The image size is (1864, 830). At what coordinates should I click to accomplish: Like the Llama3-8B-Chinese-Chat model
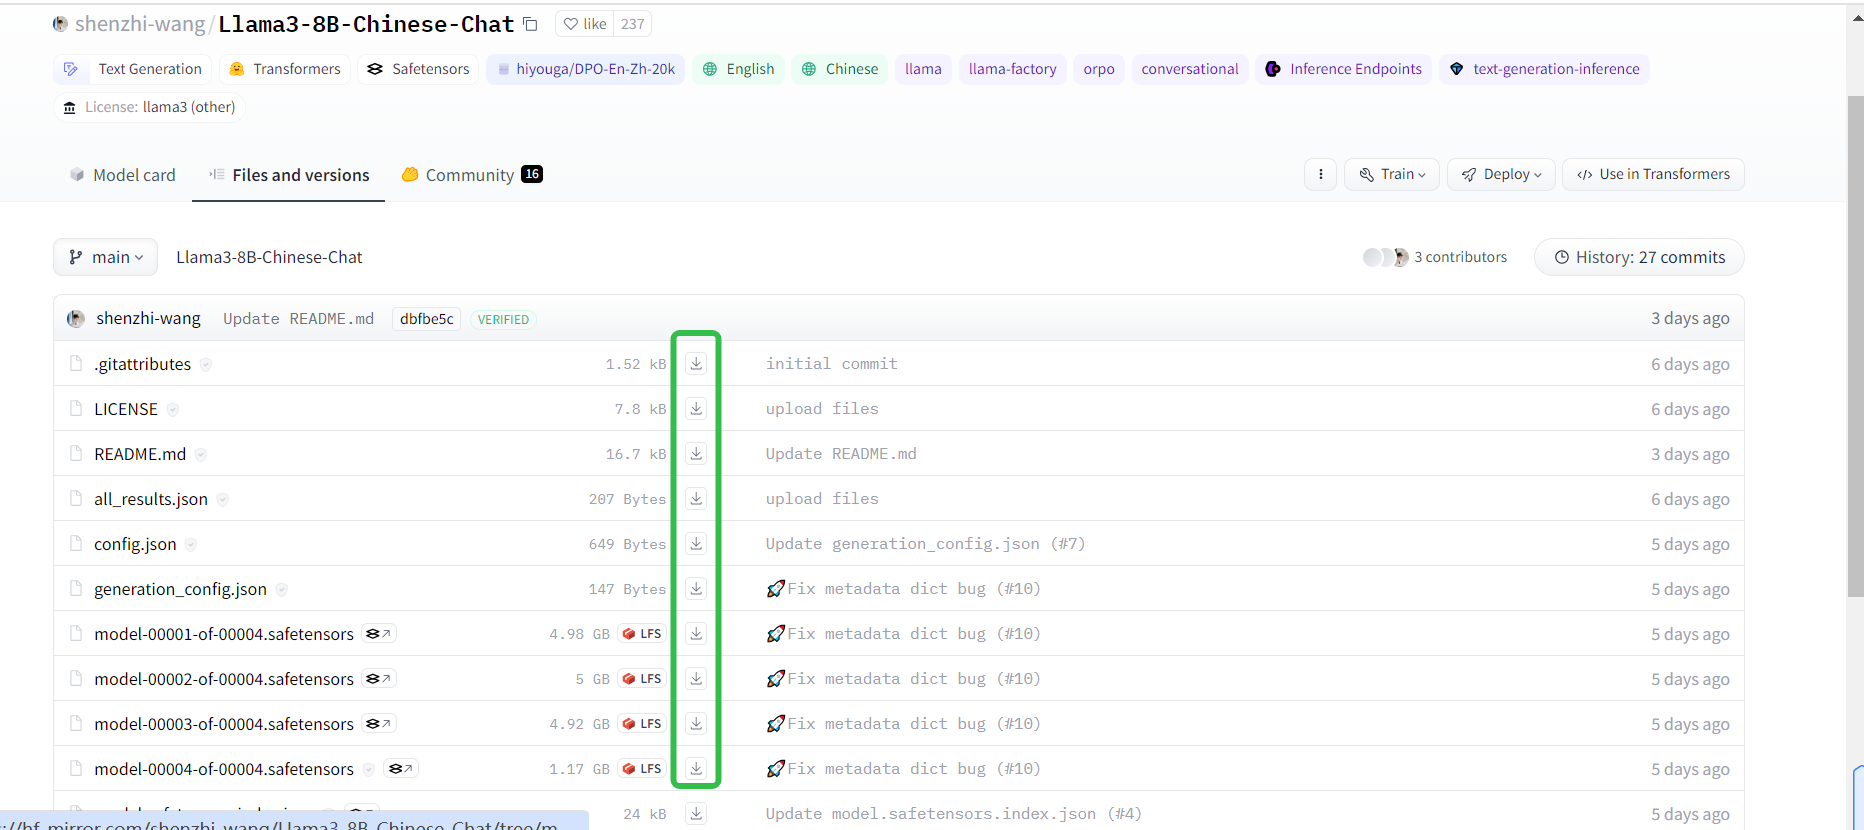click(x=585, y=24)
